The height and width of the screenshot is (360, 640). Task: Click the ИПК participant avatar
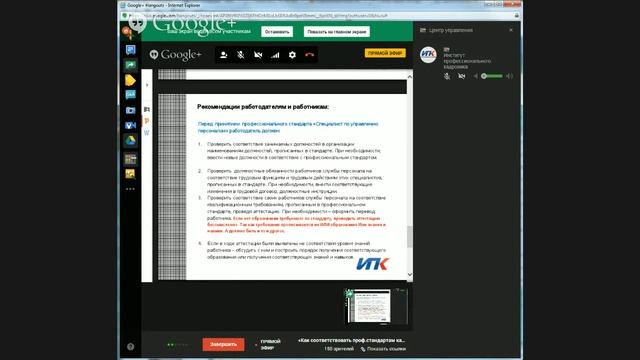coord(428,54)
